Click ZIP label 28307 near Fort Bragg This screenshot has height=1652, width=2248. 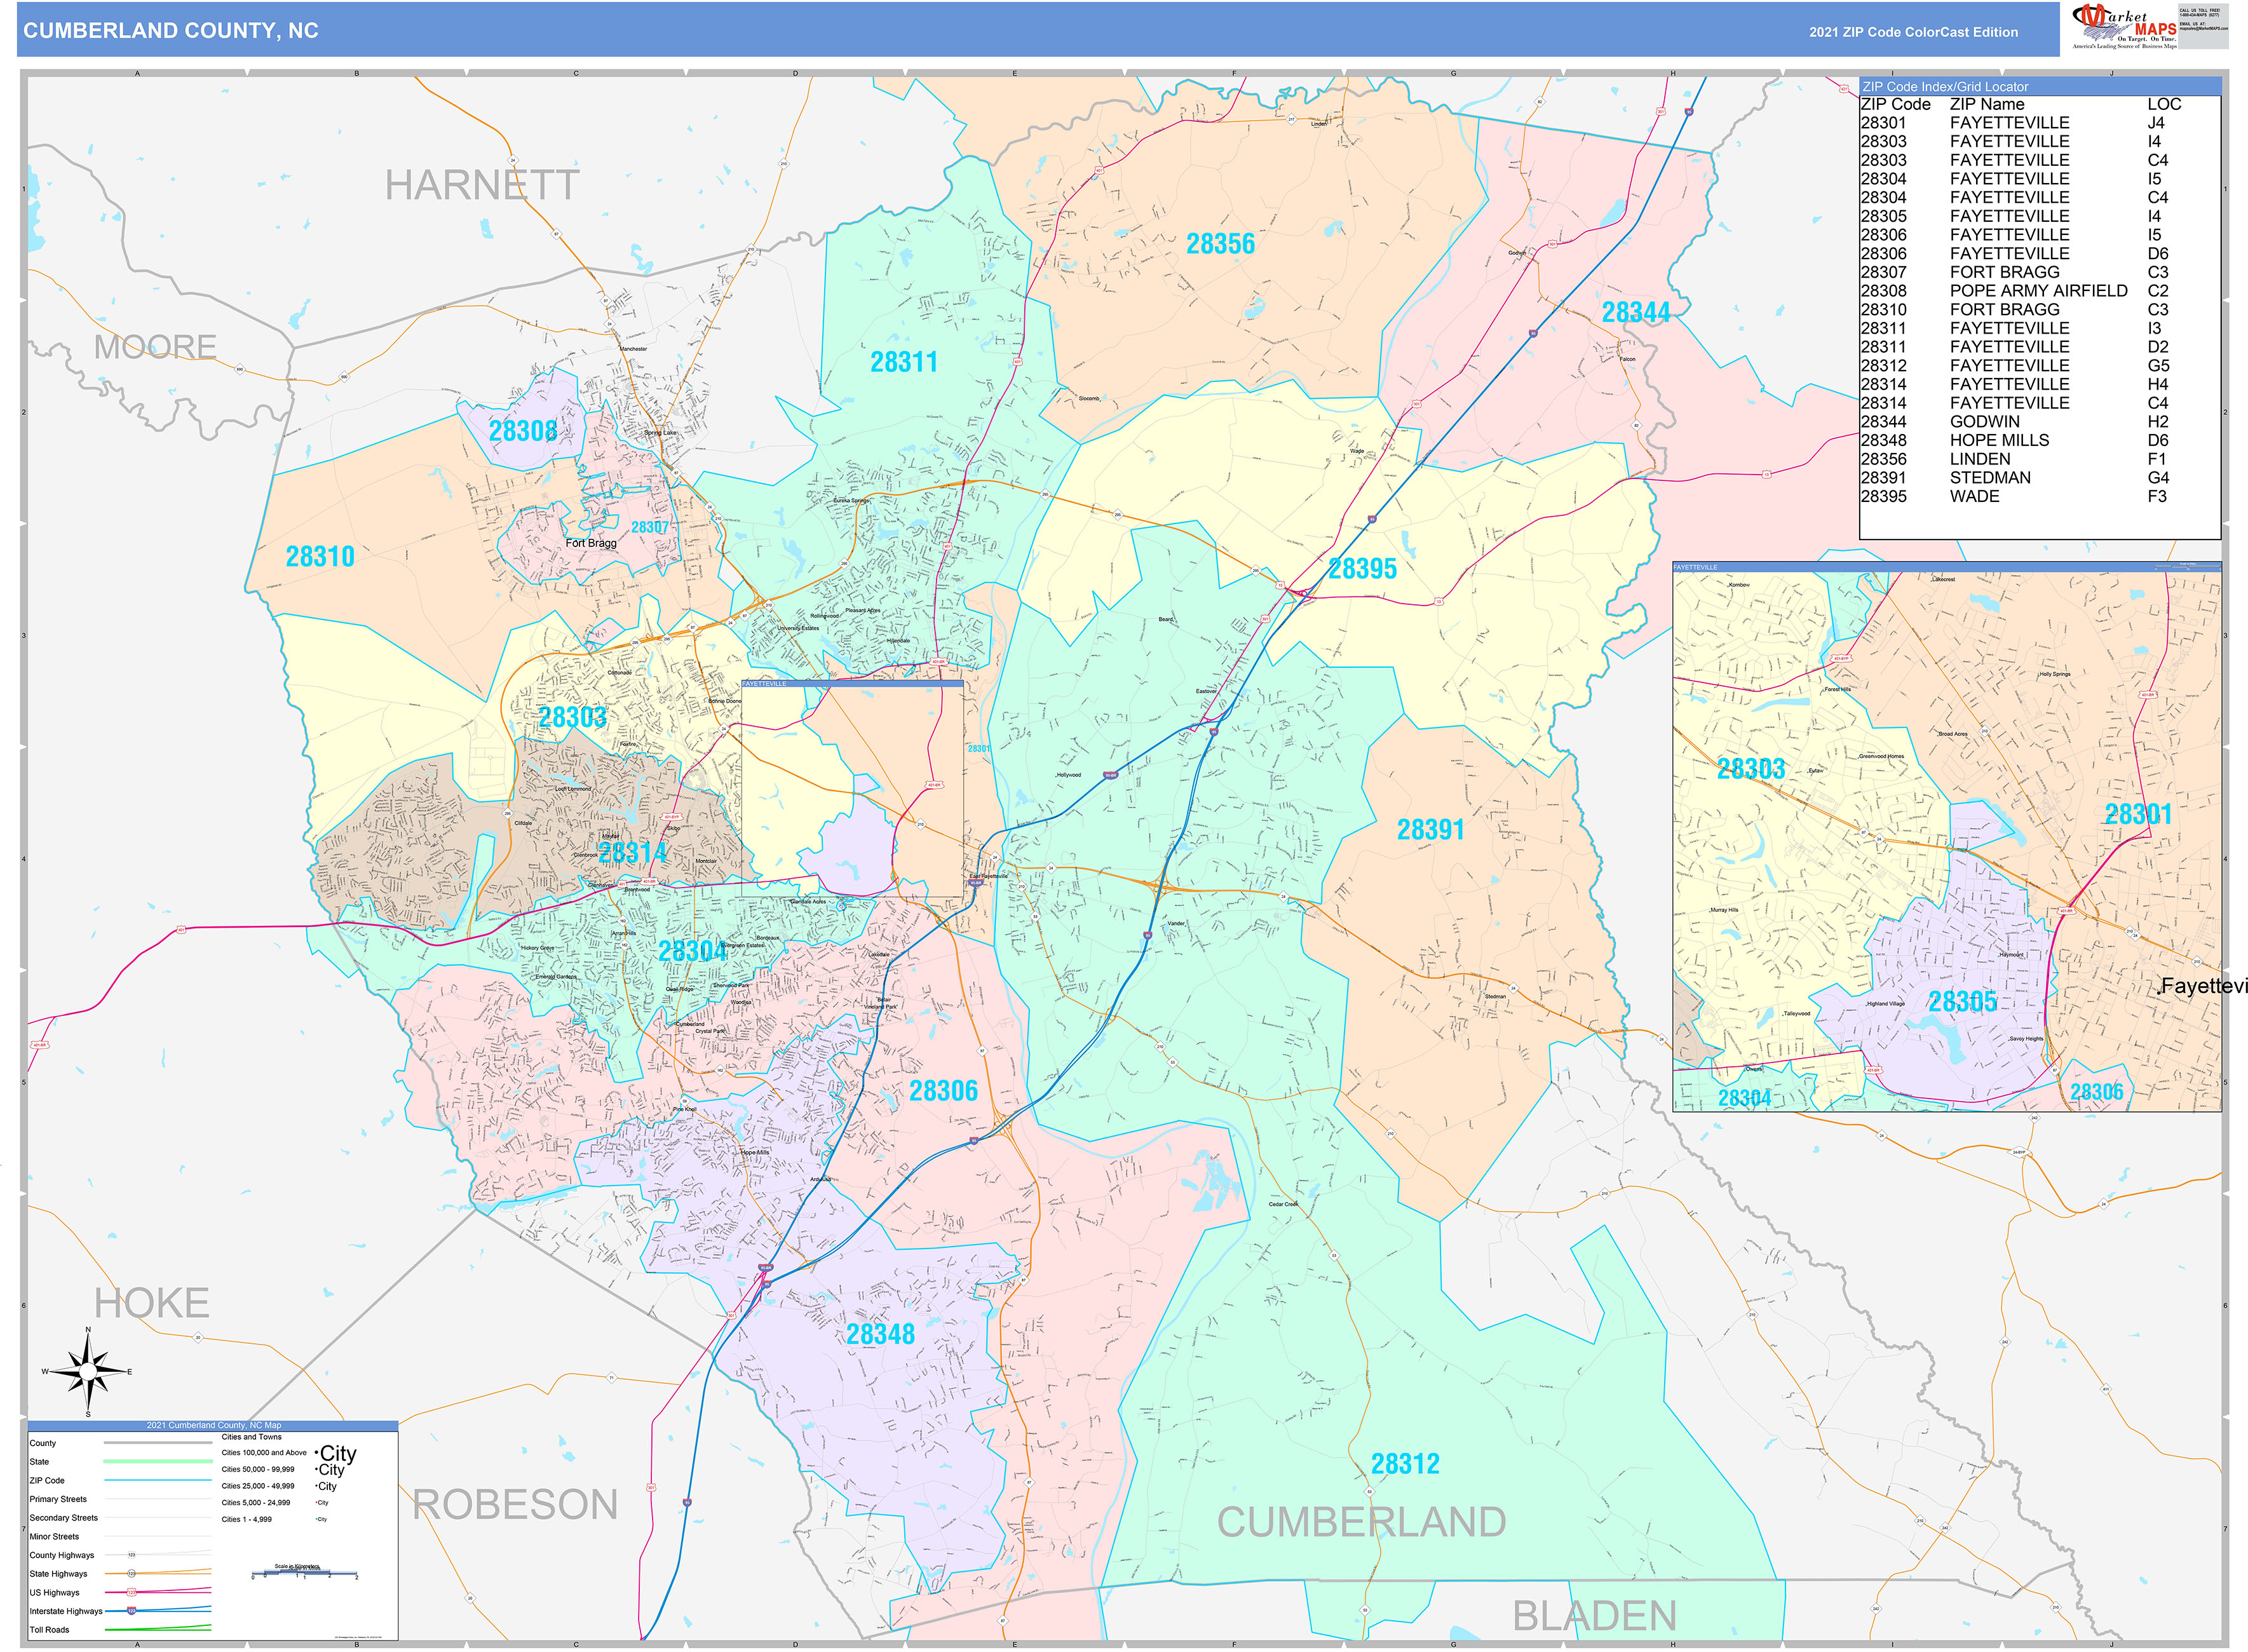coord(649,527)
